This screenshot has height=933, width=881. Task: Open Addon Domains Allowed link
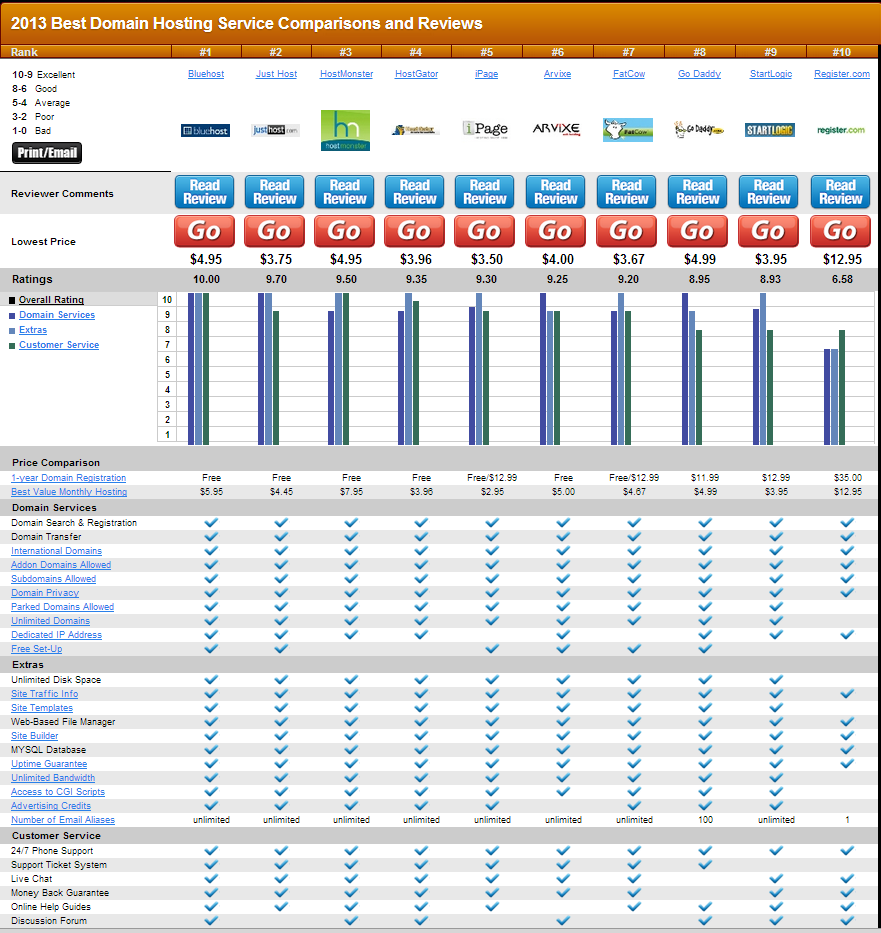coord(61,565)
